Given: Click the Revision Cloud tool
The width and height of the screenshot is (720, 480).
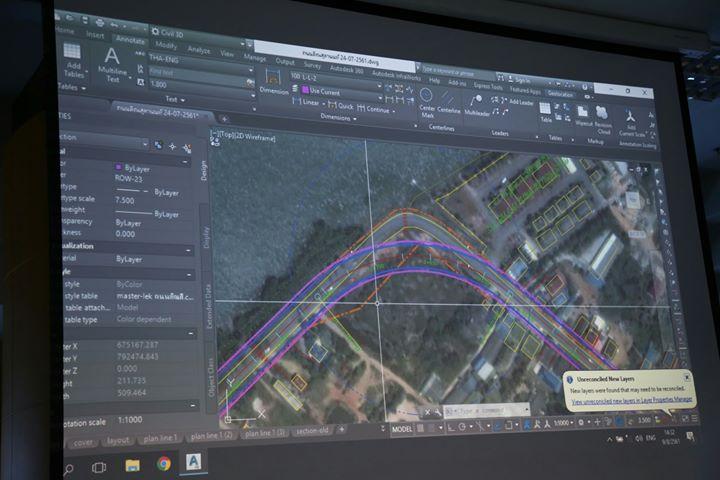Looking at the screenshot, I should point(603,116).
